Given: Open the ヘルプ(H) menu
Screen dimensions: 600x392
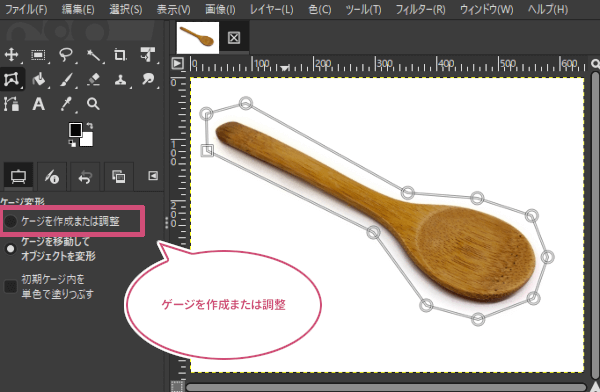Looking at the screenshot, I should click(548, 9).
